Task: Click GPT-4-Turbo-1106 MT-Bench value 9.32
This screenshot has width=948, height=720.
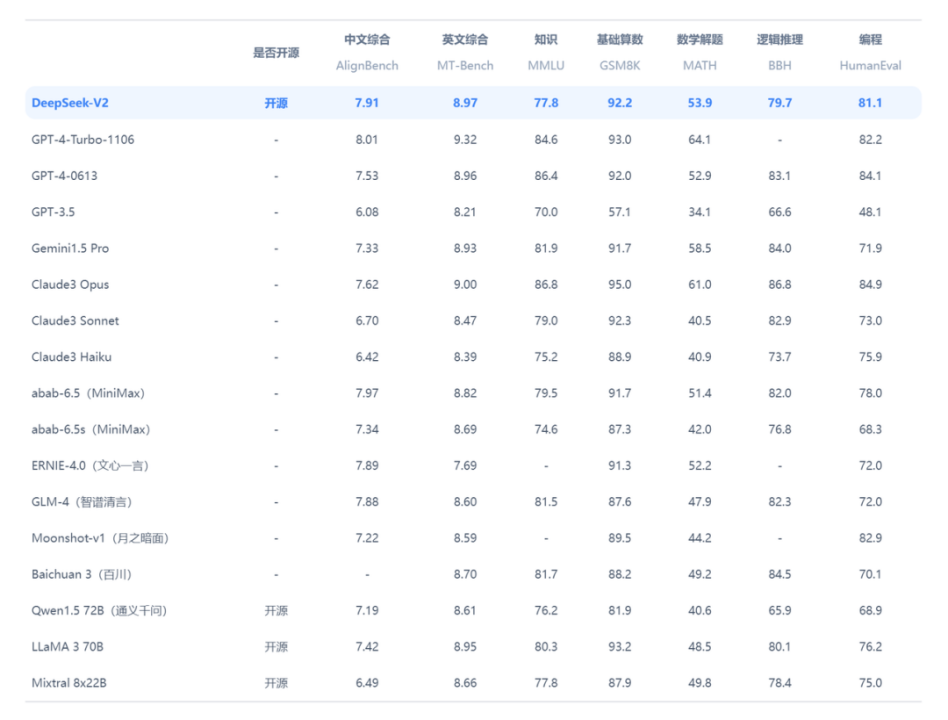Action: pyautogui.click(x=465, y=140)
